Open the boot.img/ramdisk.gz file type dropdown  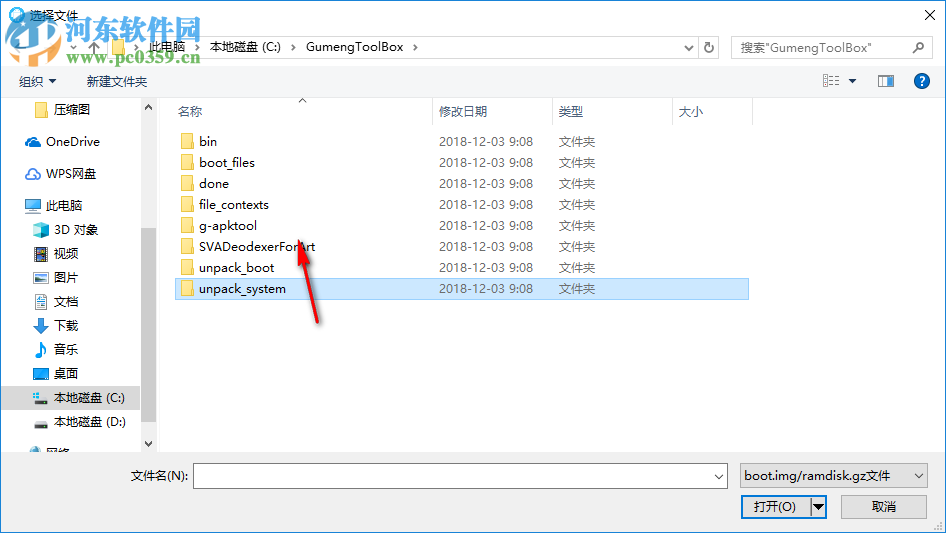(834, 476)
